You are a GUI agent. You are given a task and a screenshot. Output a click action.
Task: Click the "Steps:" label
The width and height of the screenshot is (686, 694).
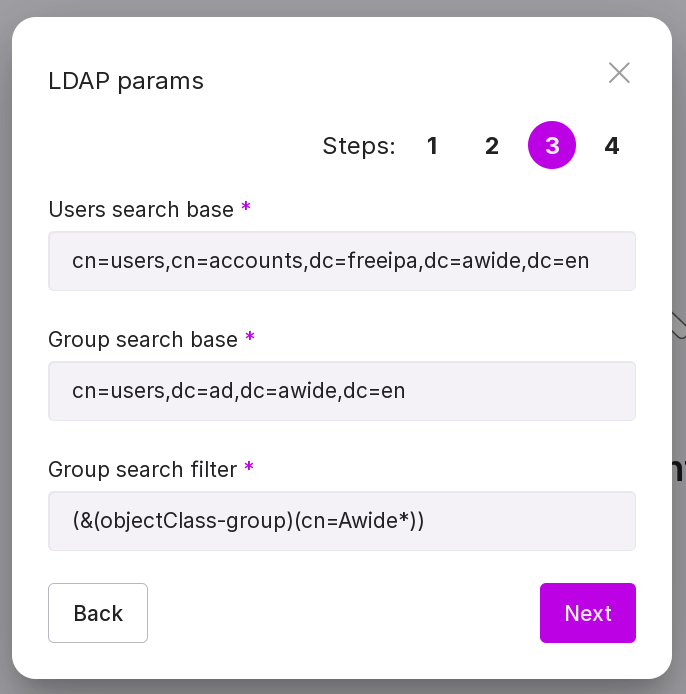coord(359,147)
